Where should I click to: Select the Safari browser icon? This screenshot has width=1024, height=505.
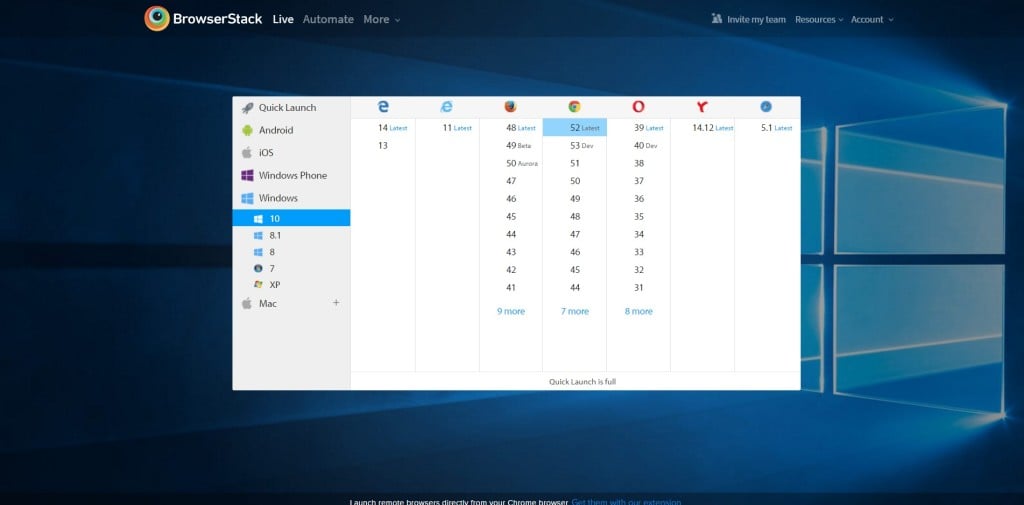(766, 107)
